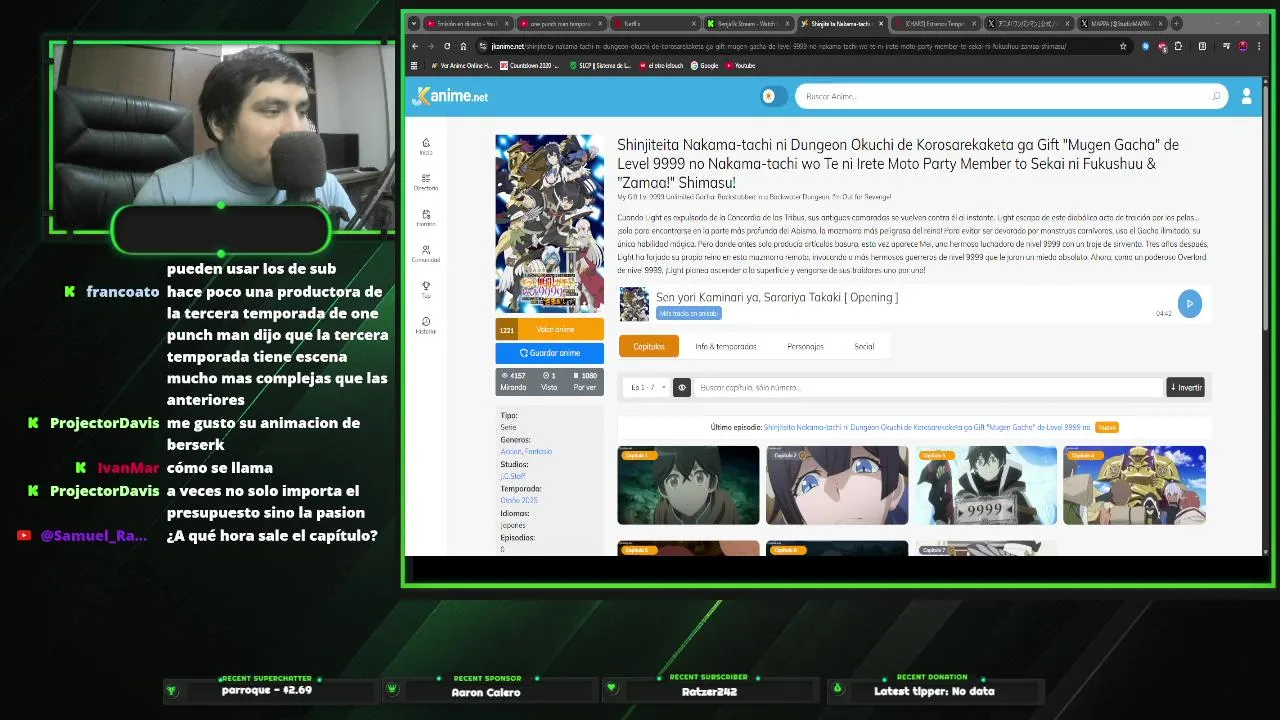Open the J.C.Staff studio link
This screenshot has height=720, width=1280.
click(513, 476)
